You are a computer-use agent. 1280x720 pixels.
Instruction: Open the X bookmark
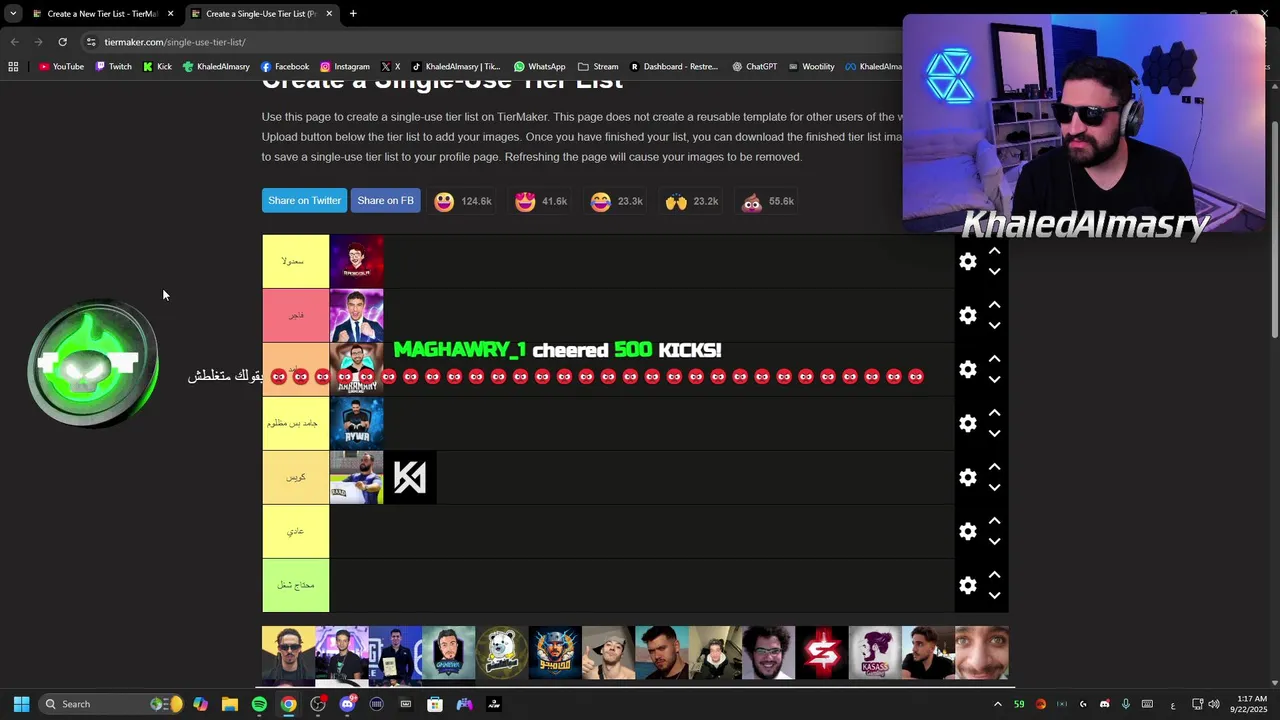coord(390,67)
